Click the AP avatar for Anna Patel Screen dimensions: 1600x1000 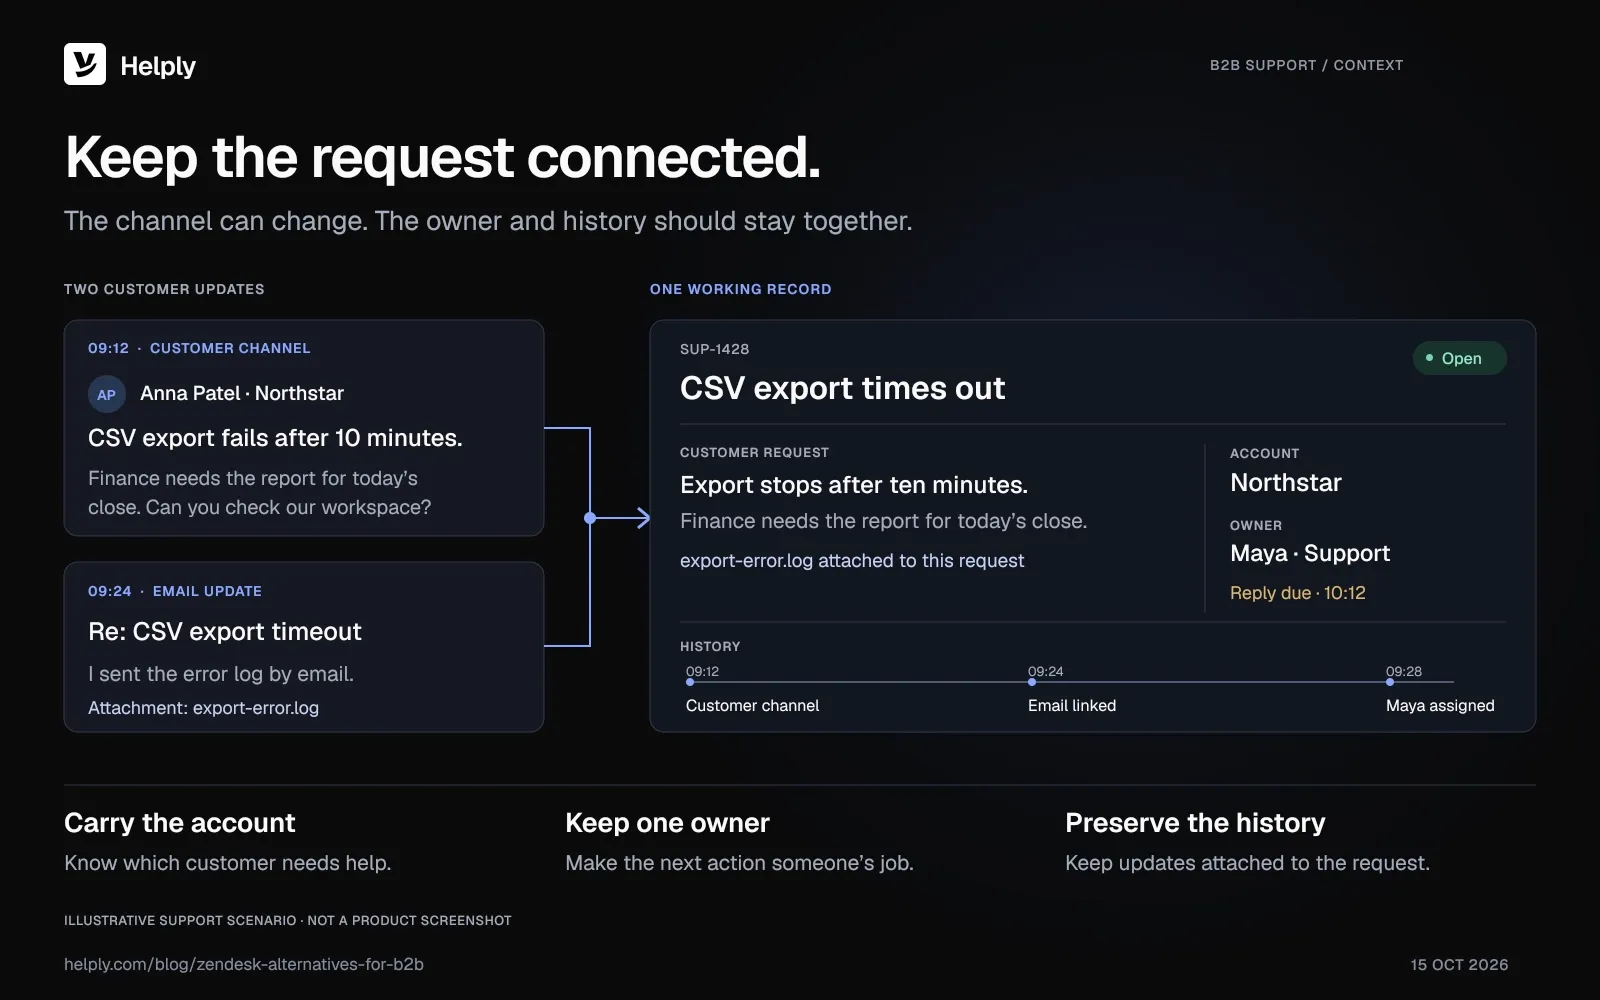click(107, 394)
